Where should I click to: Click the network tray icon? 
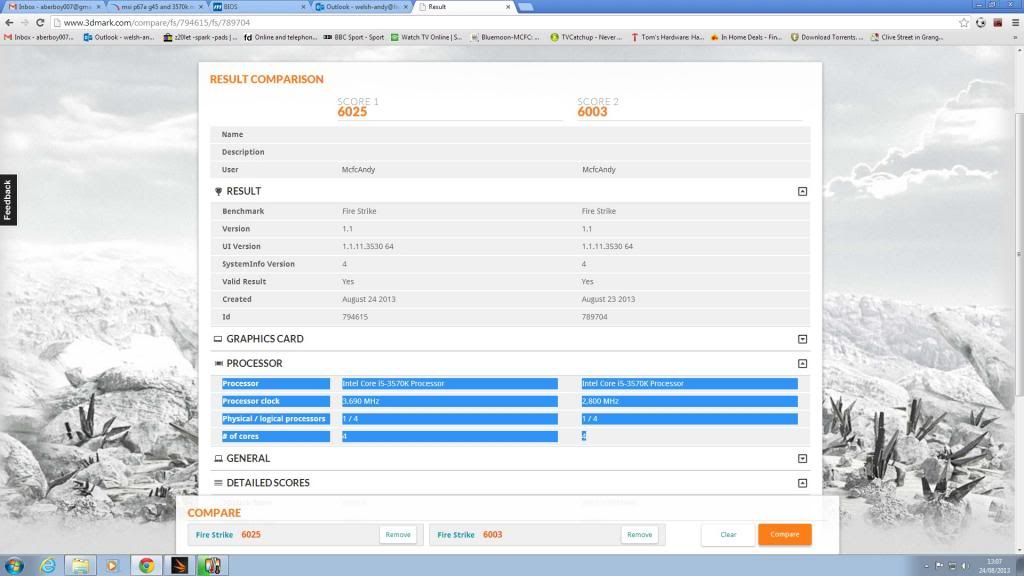pyautogui.click(x=952, y=566)
